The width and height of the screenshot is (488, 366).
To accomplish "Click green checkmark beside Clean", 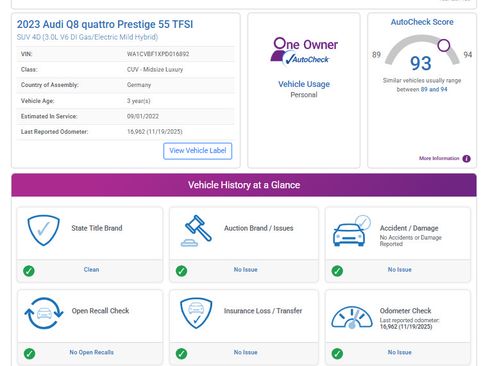I will coord(29,271).
